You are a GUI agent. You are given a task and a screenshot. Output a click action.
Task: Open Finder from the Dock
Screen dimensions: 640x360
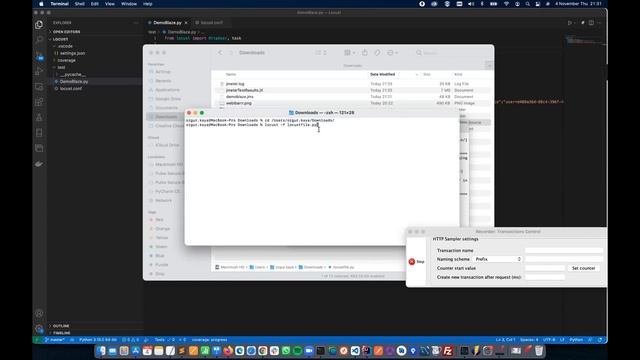point(101,351)
